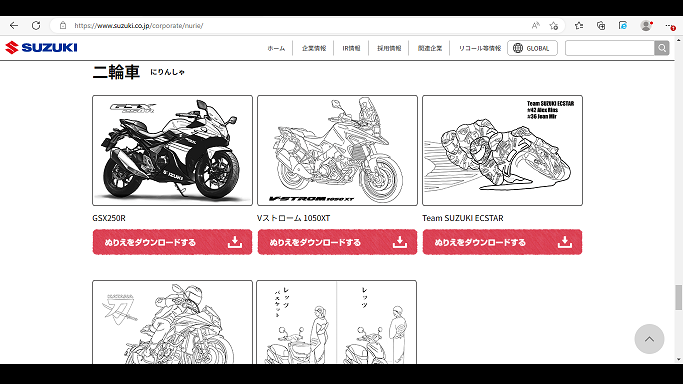This screenshot has width=683, height=384.
Task: Download the GSX250R coloring page
Action: (x=172, y=242)
